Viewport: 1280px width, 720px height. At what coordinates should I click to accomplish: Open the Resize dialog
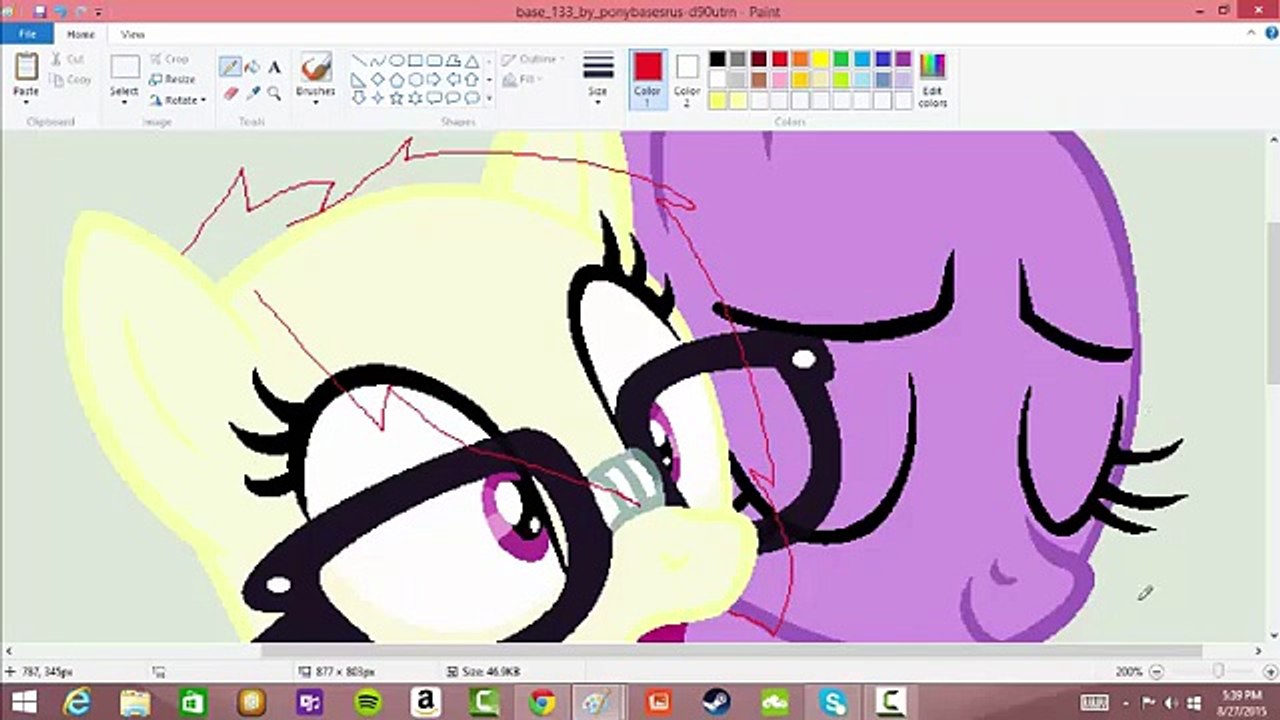(173, 79)
